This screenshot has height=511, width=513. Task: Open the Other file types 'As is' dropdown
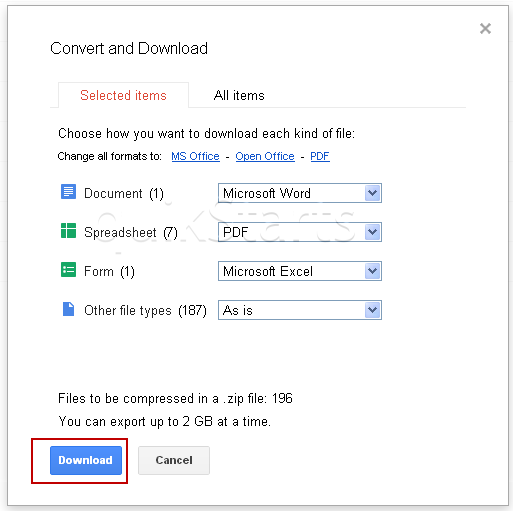tap(300, 310)
